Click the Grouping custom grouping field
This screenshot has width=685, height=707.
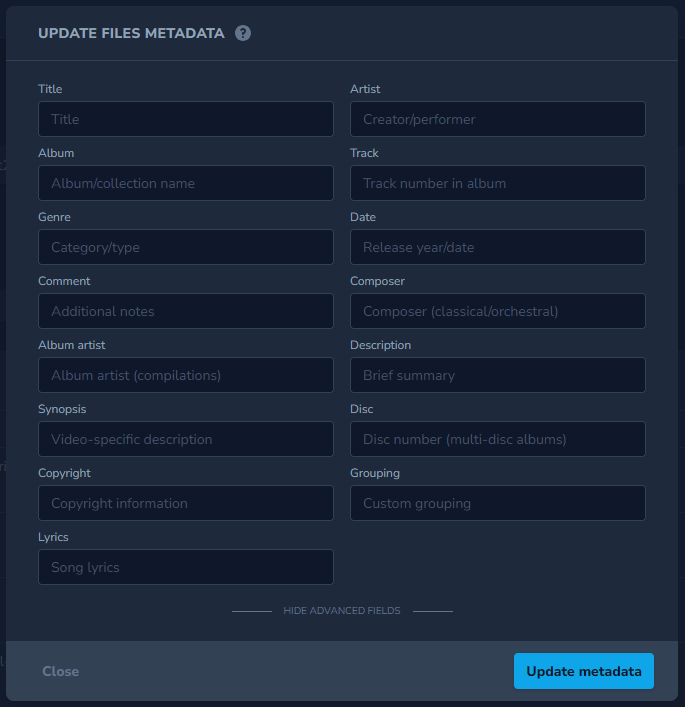pos(497,503)
